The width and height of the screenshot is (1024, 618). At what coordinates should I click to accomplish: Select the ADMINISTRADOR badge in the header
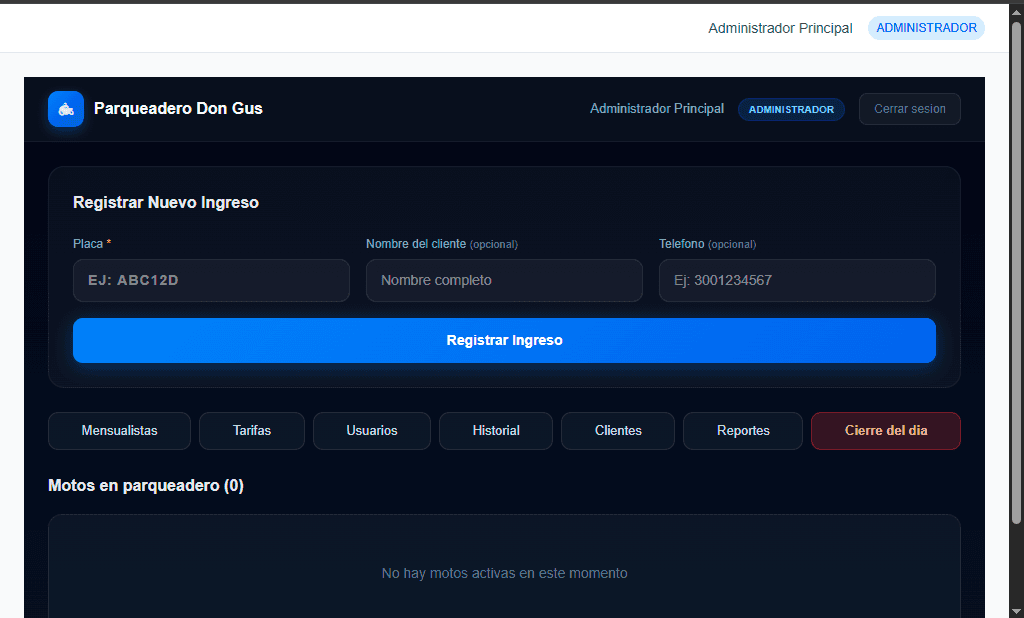point(791,109)
